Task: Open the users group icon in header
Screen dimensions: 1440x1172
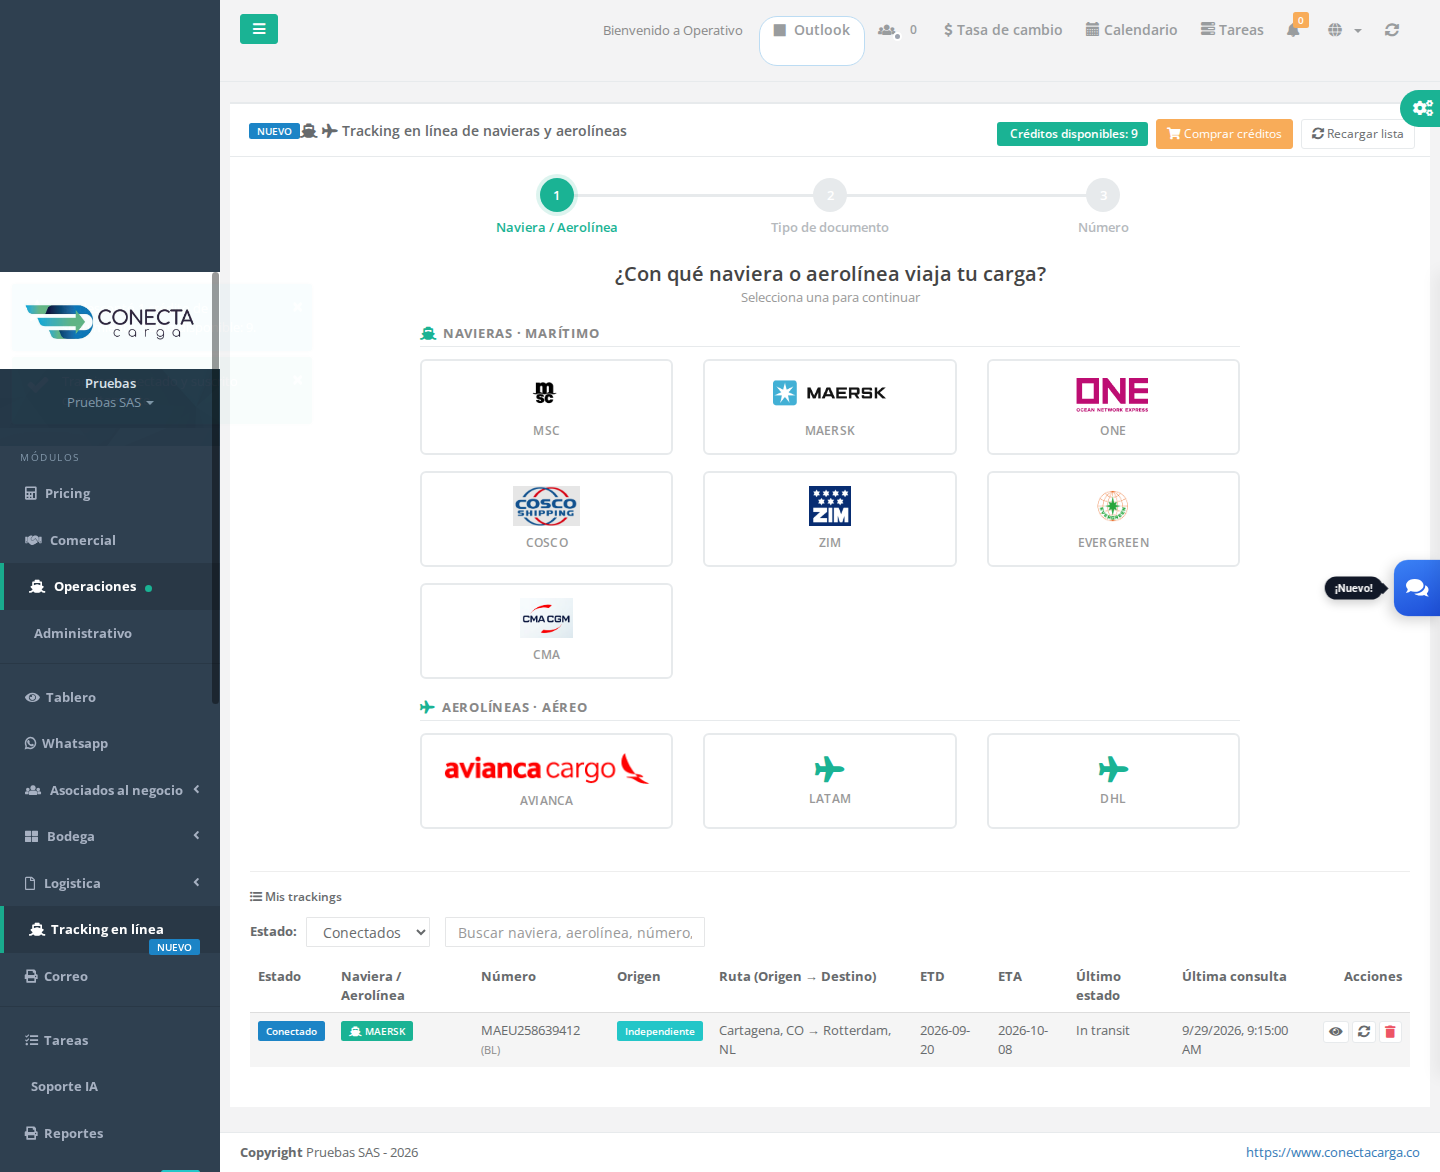Action: pyautogui.click(x=888, y=30)
